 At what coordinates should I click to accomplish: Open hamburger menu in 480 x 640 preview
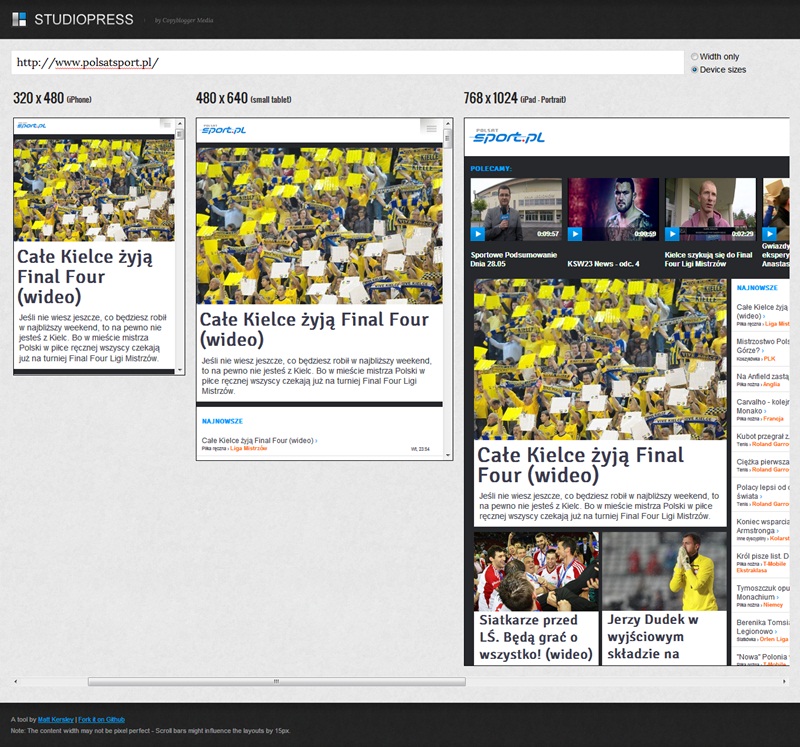coord(429,126)
